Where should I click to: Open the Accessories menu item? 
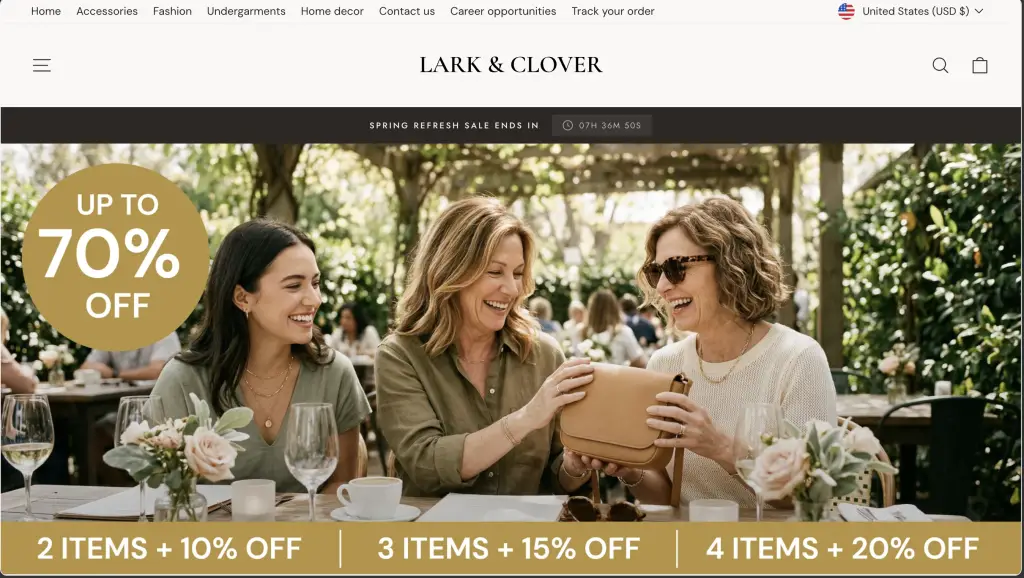click(107, 11)
